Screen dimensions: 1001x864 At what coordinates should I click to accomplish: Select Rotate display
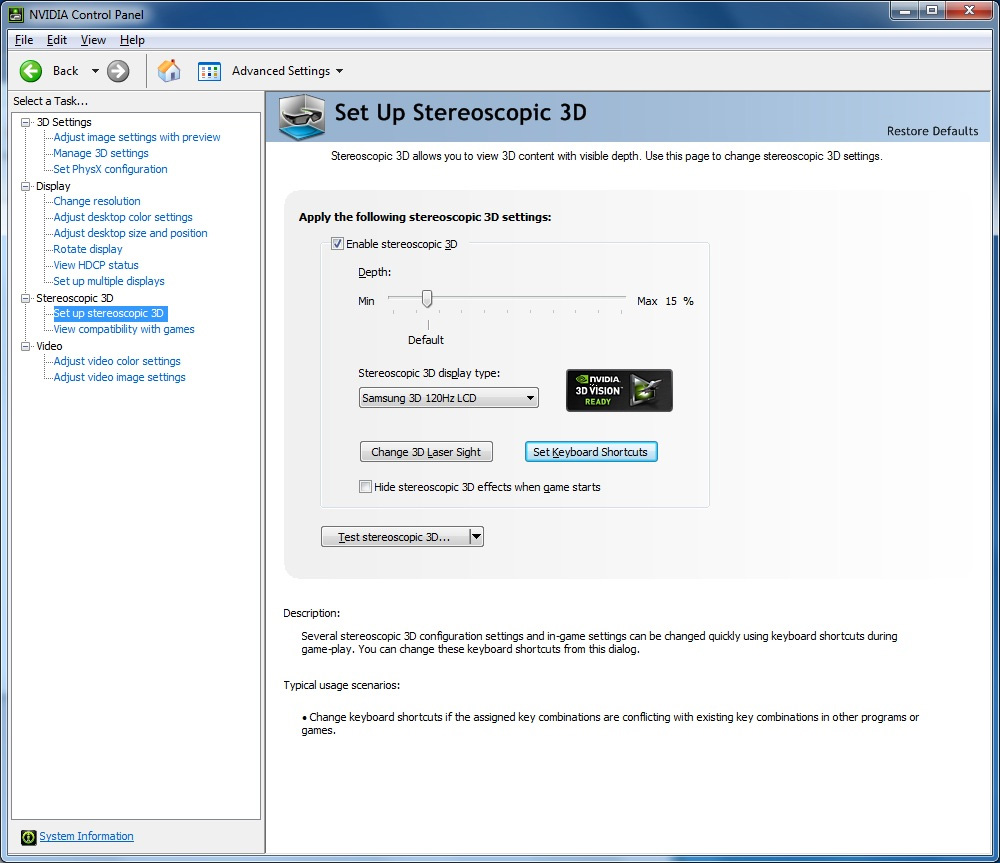click(x=87, y=249)
